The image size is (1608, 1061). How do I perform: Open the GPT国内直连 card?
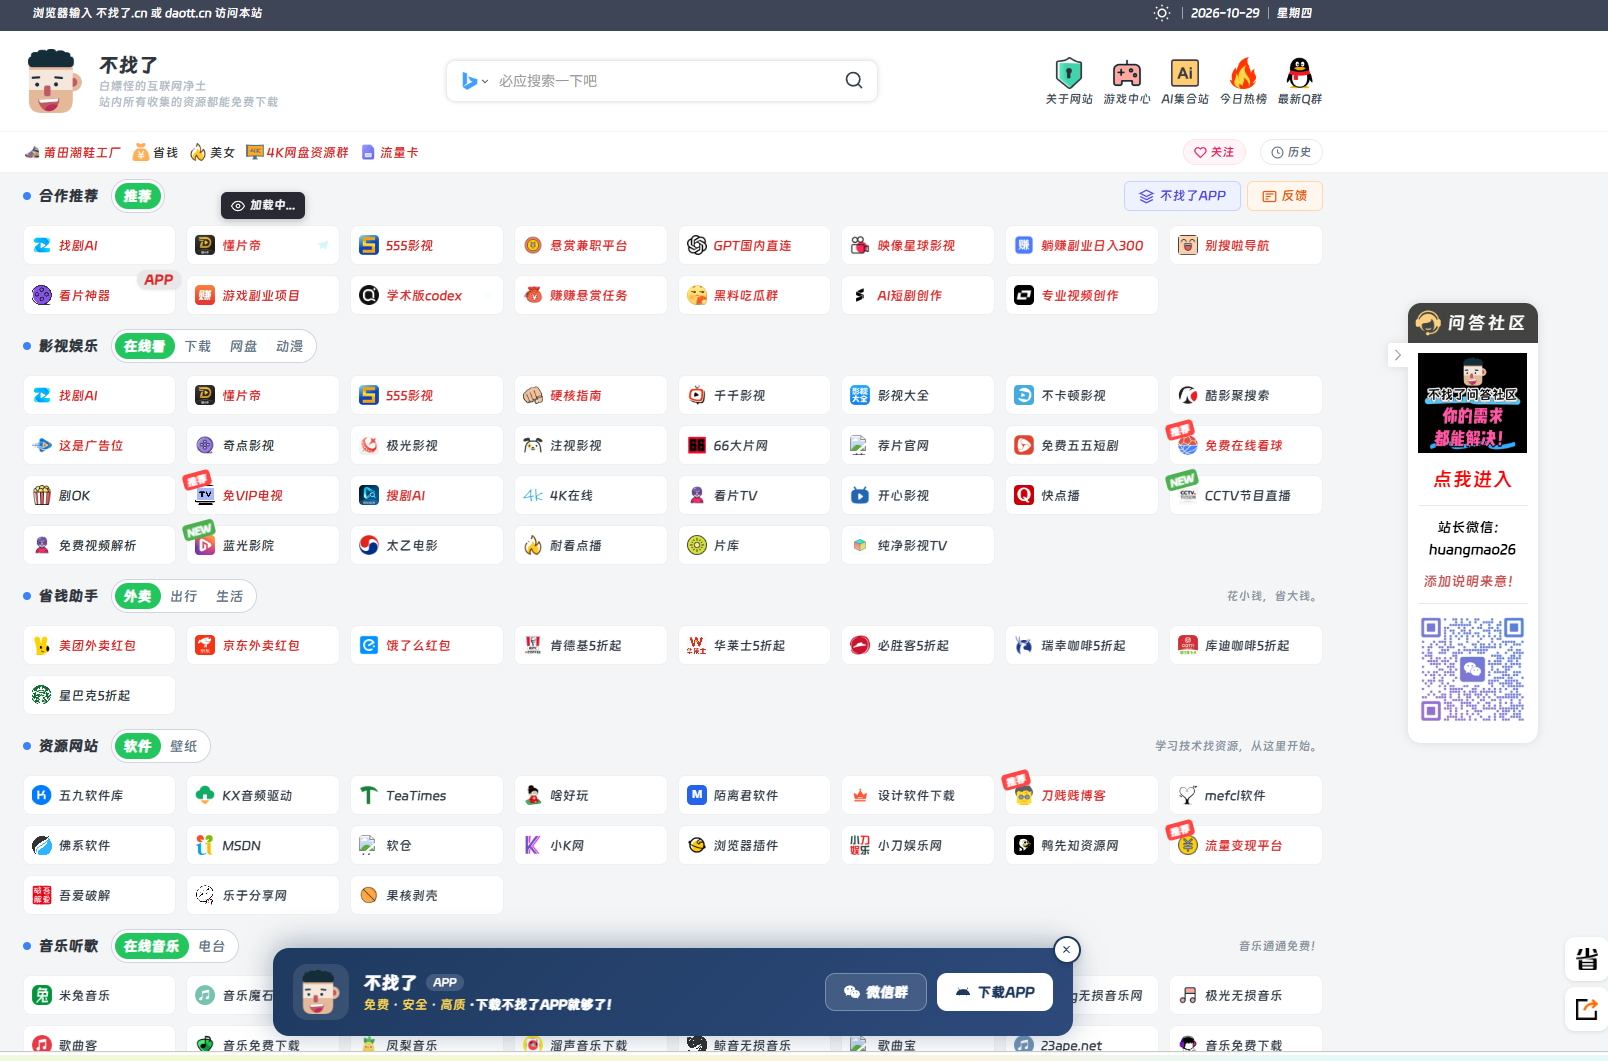pyautogui.click(x=754, y=245)
